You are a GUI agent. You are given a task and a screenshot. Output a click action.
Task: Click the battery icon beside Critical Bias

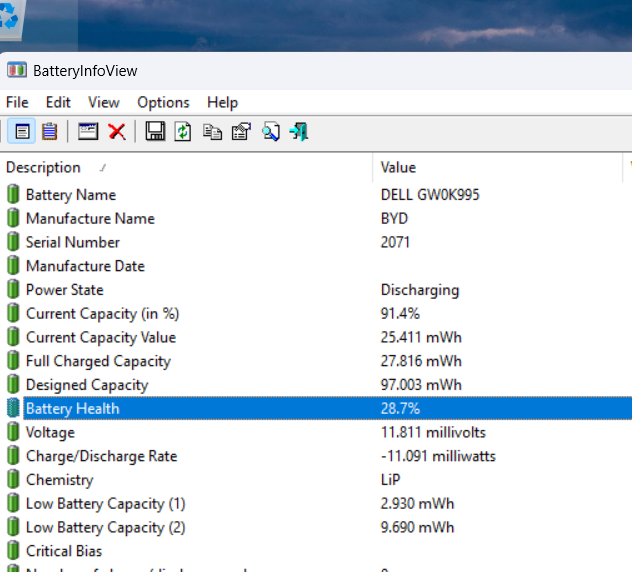[x=13, y=551]
